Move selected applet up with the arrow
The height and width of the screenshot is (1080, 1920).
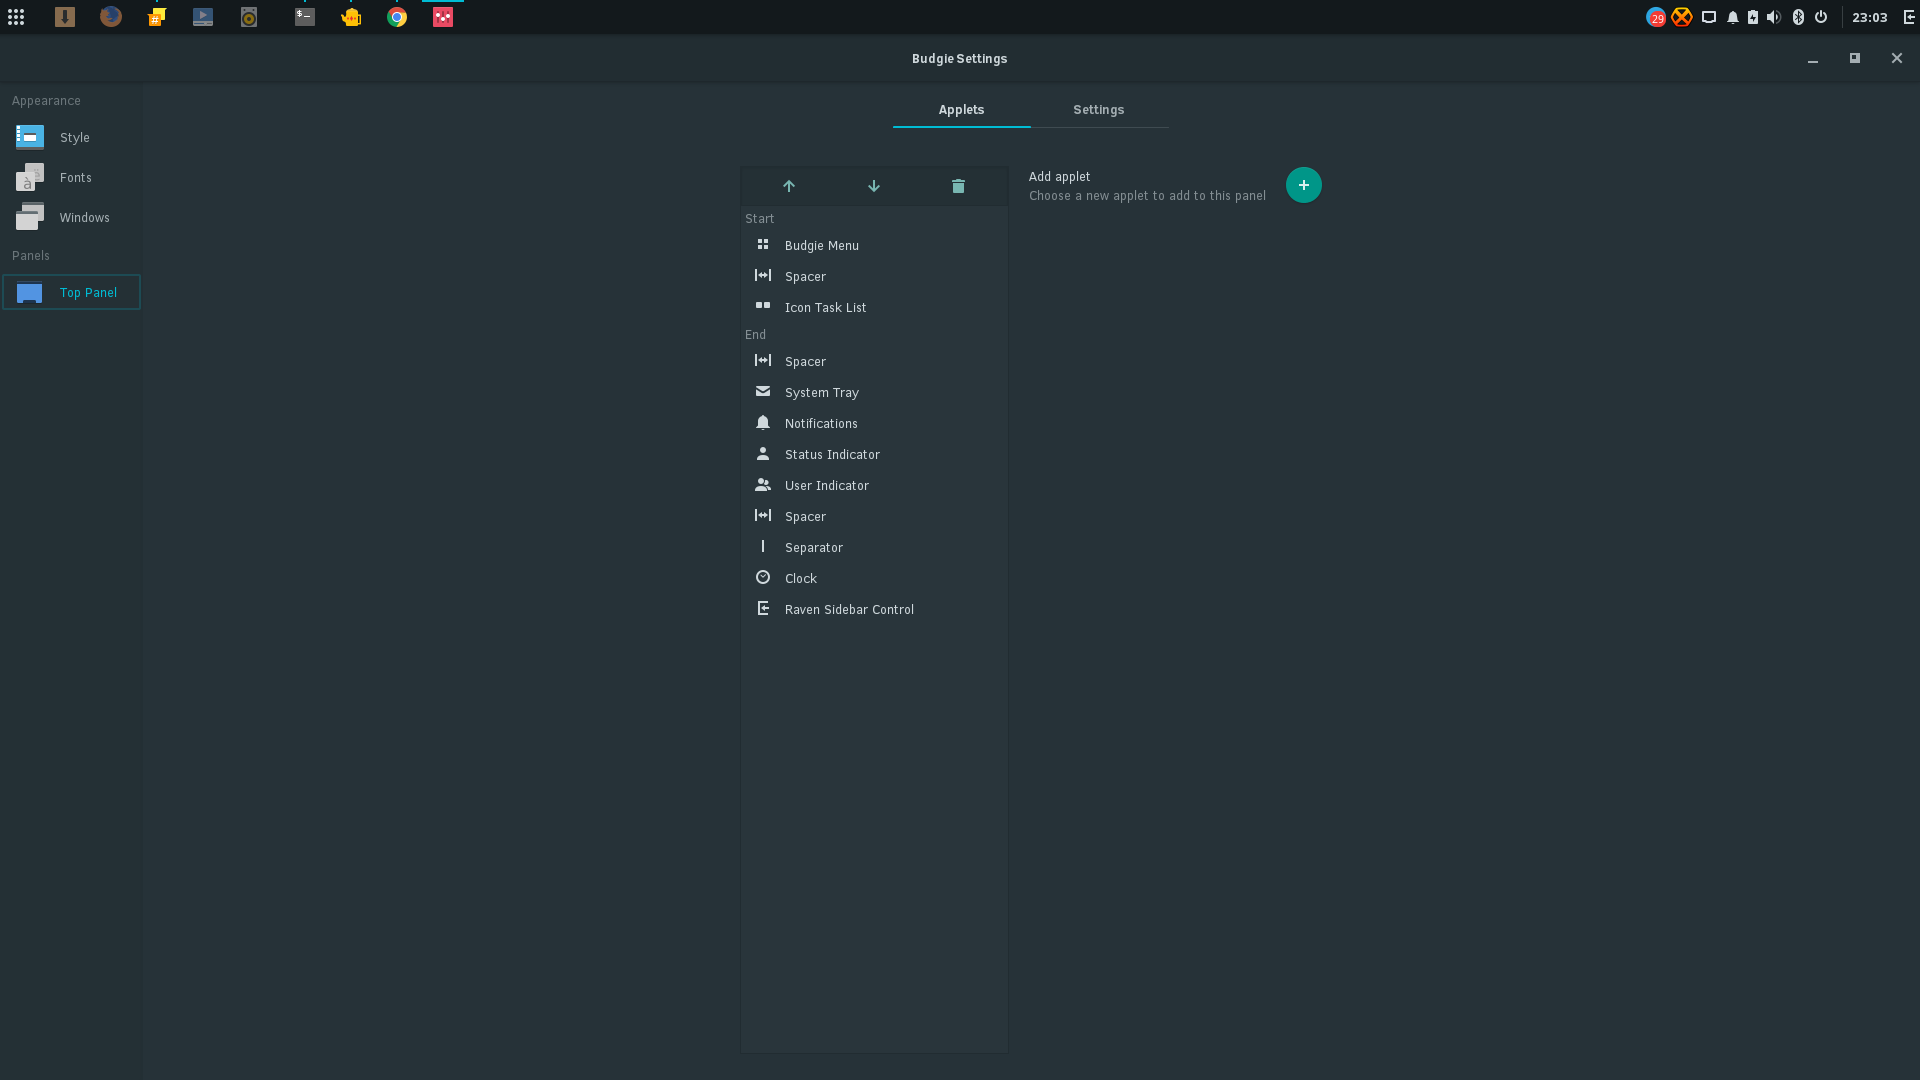click(789, 186)
